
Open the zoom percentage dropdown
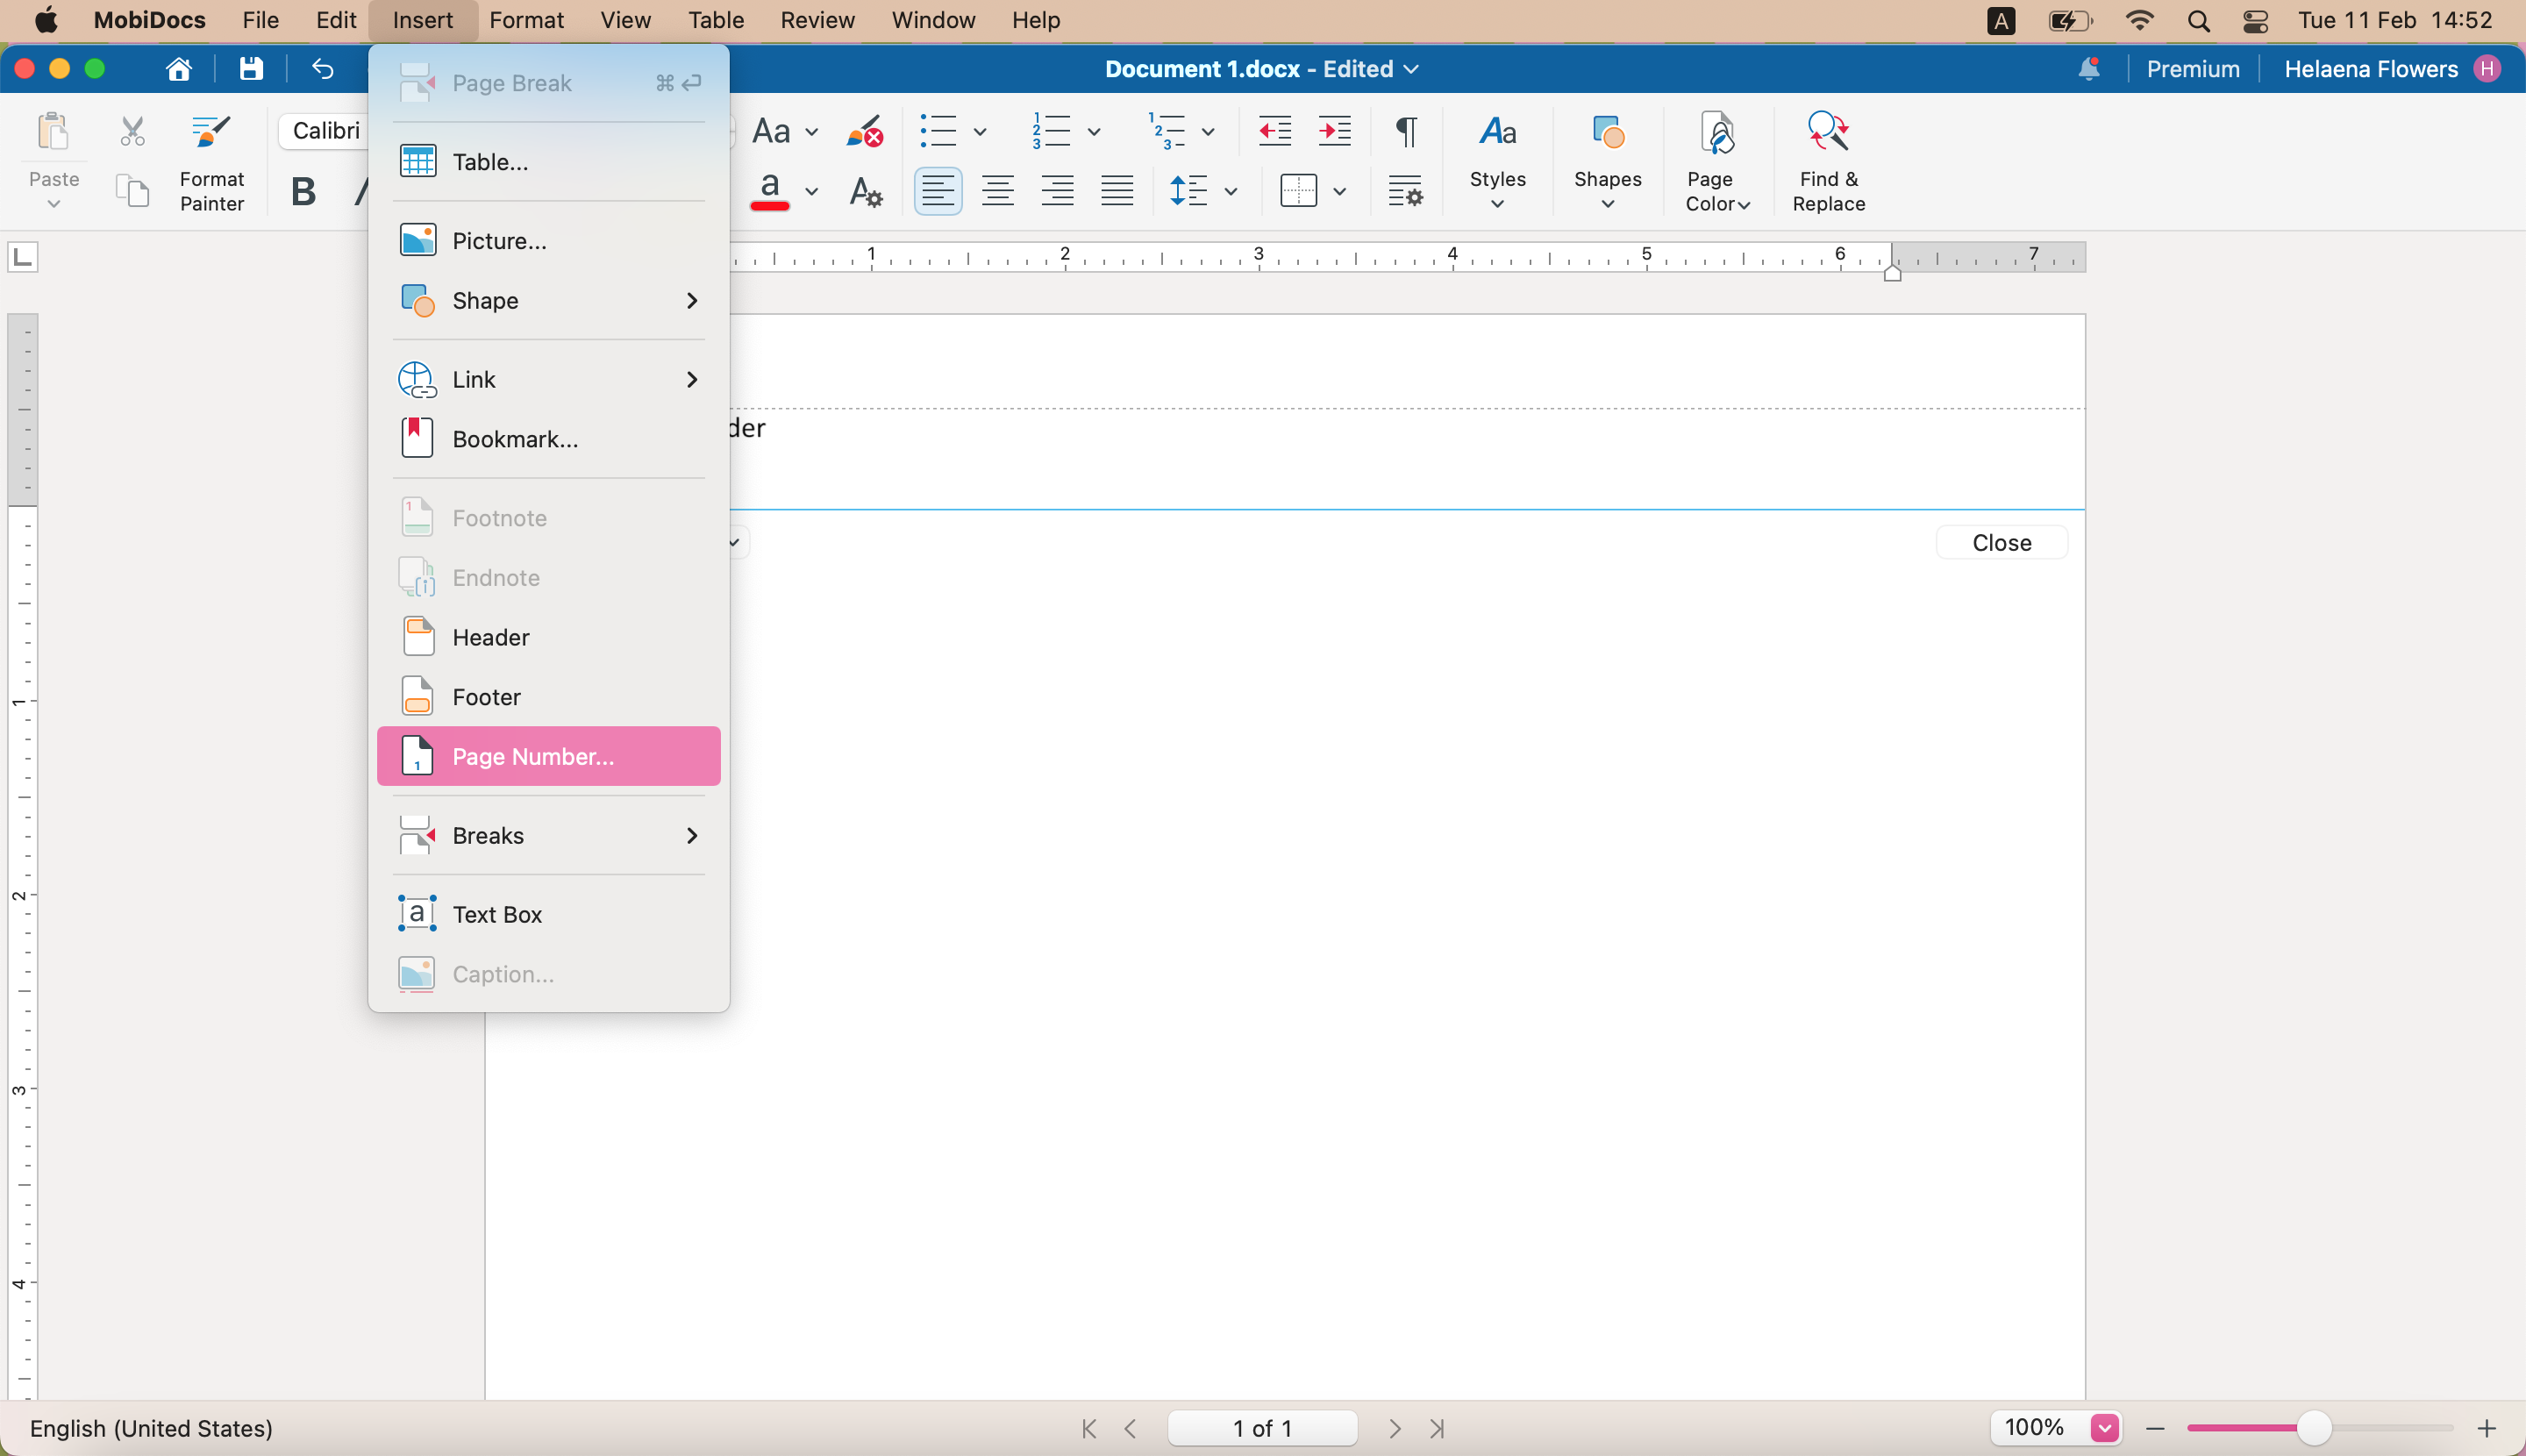pyautogui.click(x=2104, y=1427)
